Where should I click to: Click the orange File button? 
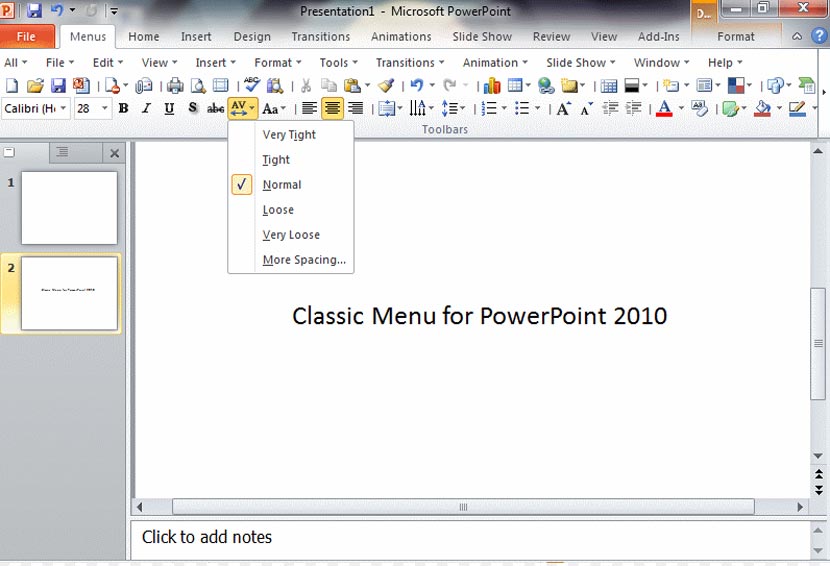[x=26, y=37]
